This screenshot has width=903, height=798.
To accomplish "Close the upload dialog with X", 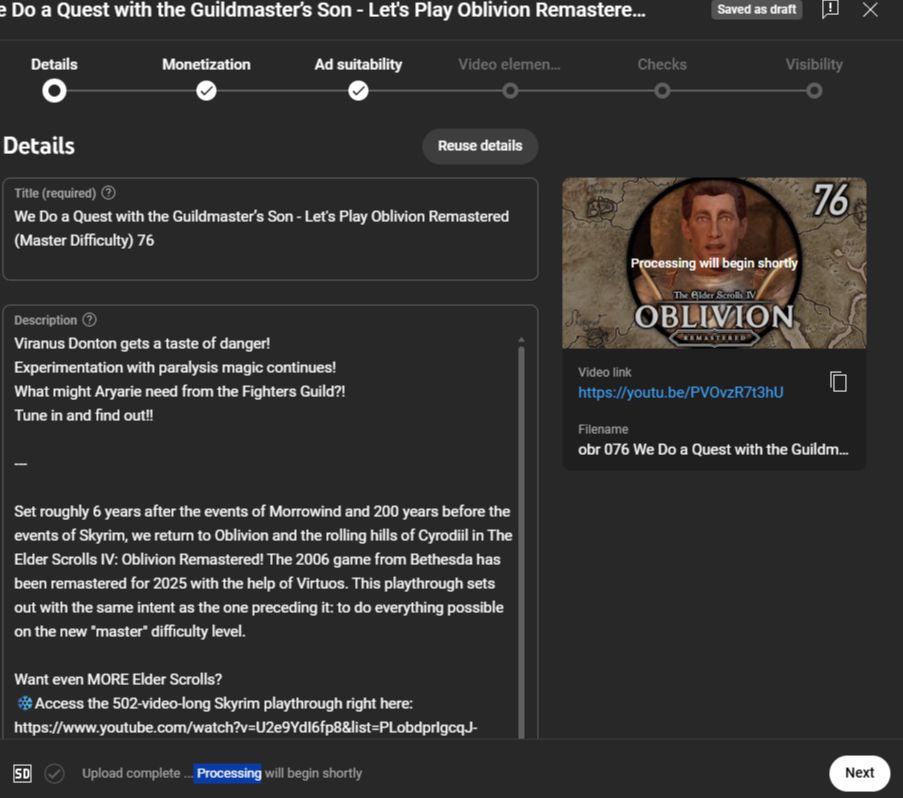I will coord(870,9).
